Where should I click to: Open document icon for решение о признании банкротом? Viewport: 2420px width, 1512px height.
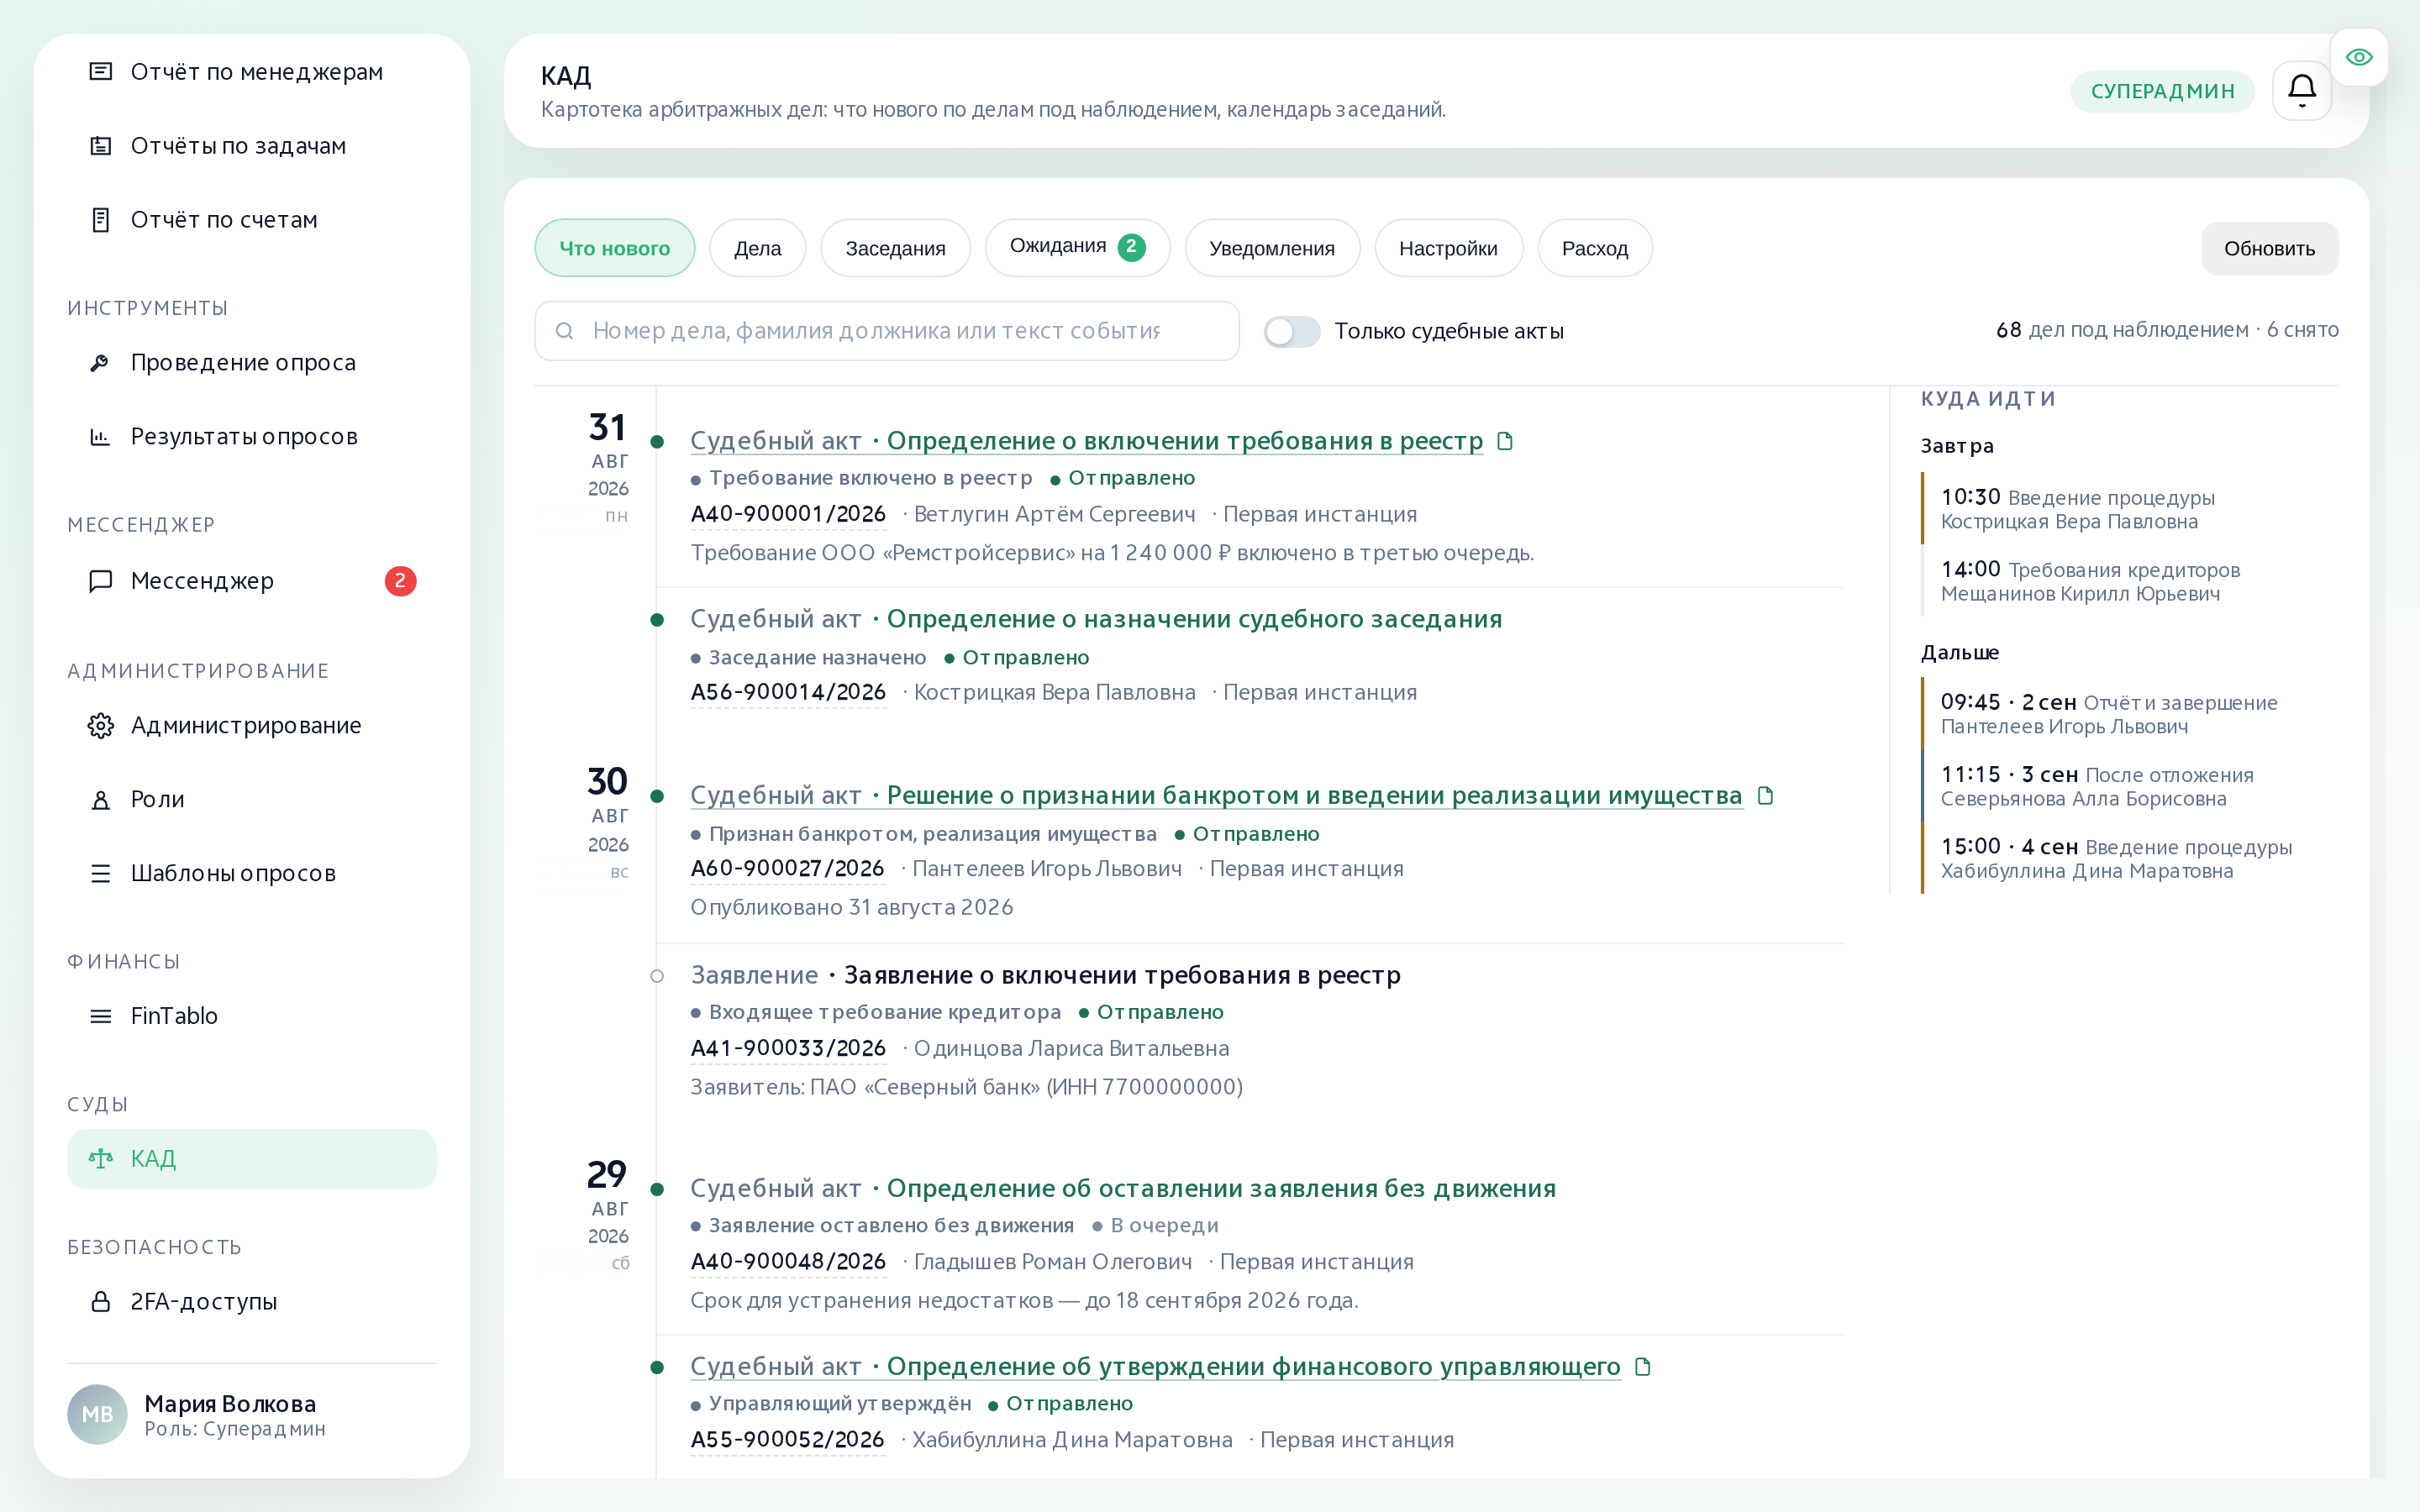click(x=1765, y=796)
